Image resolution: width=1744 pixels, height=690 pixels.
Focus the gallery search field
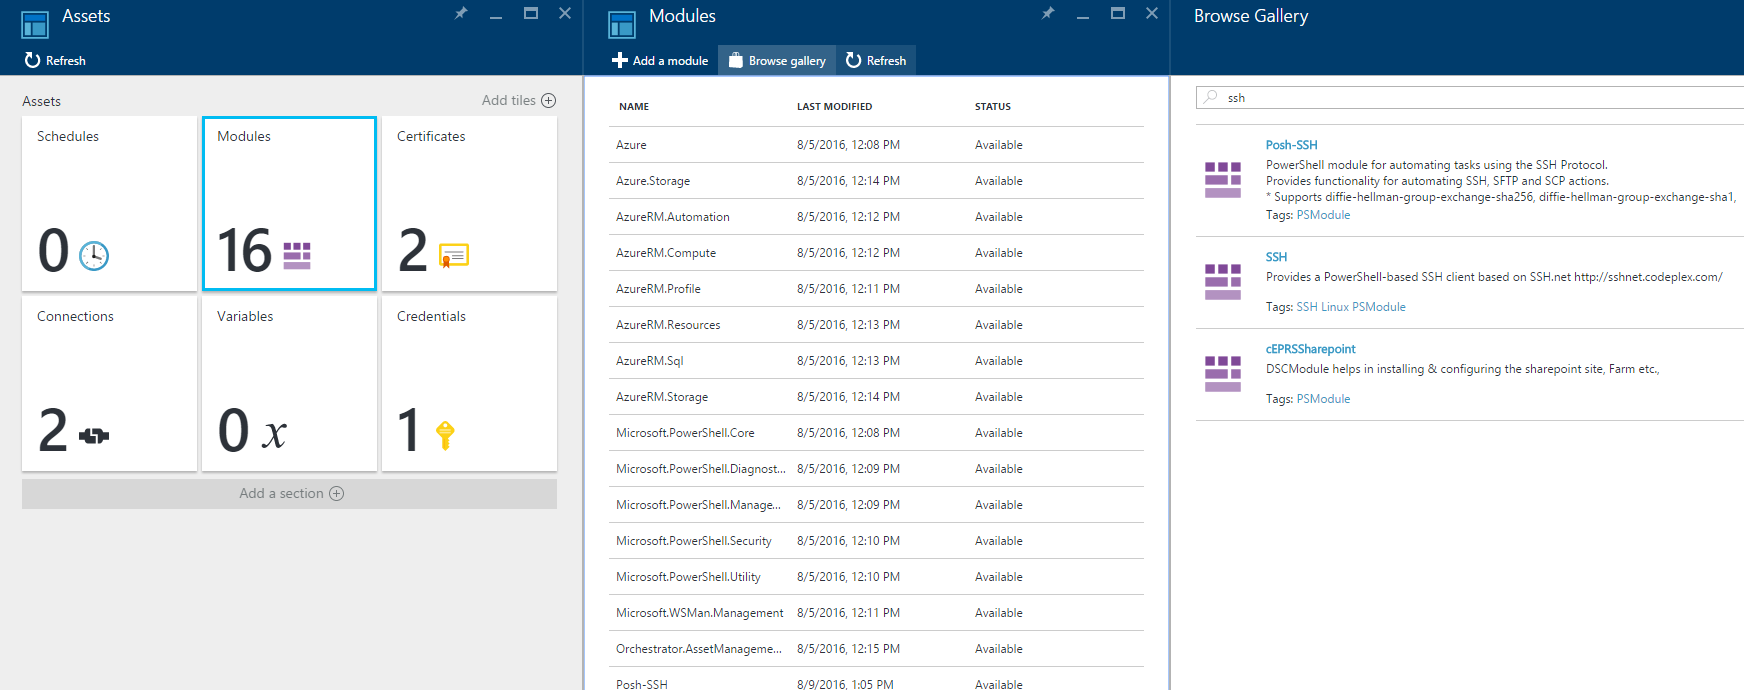(1480, 97)
